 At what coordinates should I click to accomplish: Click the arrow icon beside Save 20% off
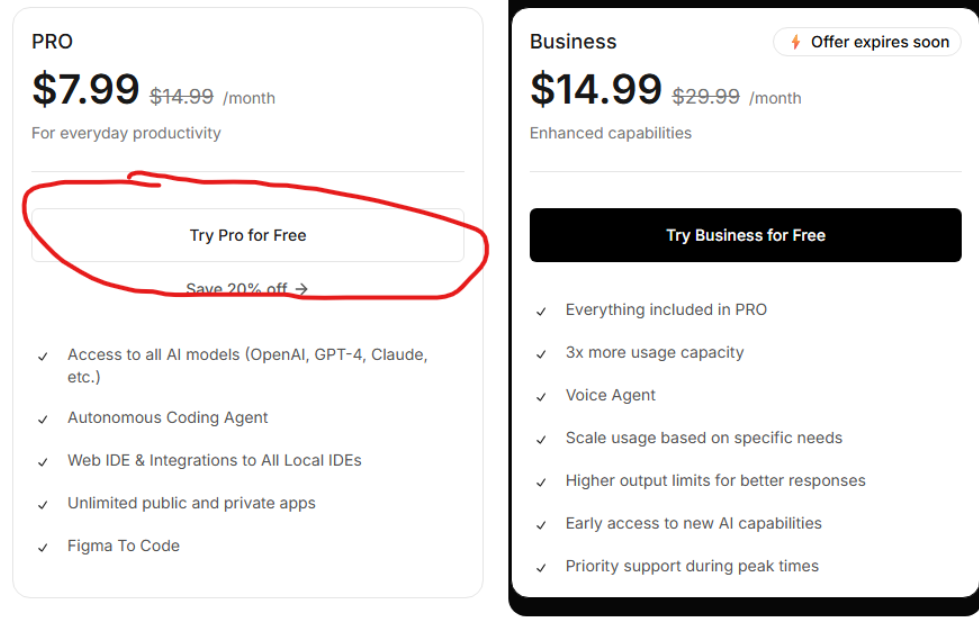coord(302,289)
